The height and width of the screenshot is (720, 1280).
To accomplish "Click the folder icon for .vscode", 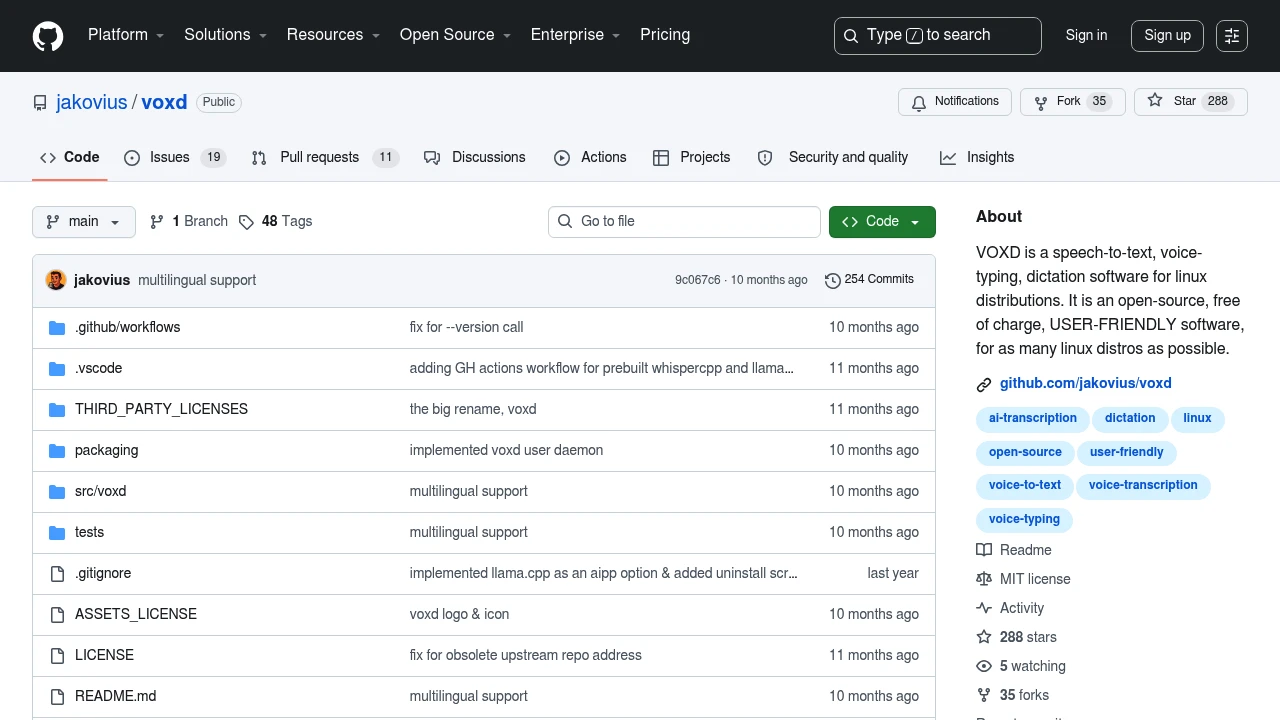I will pyautogui.click(x=57, y=369).
